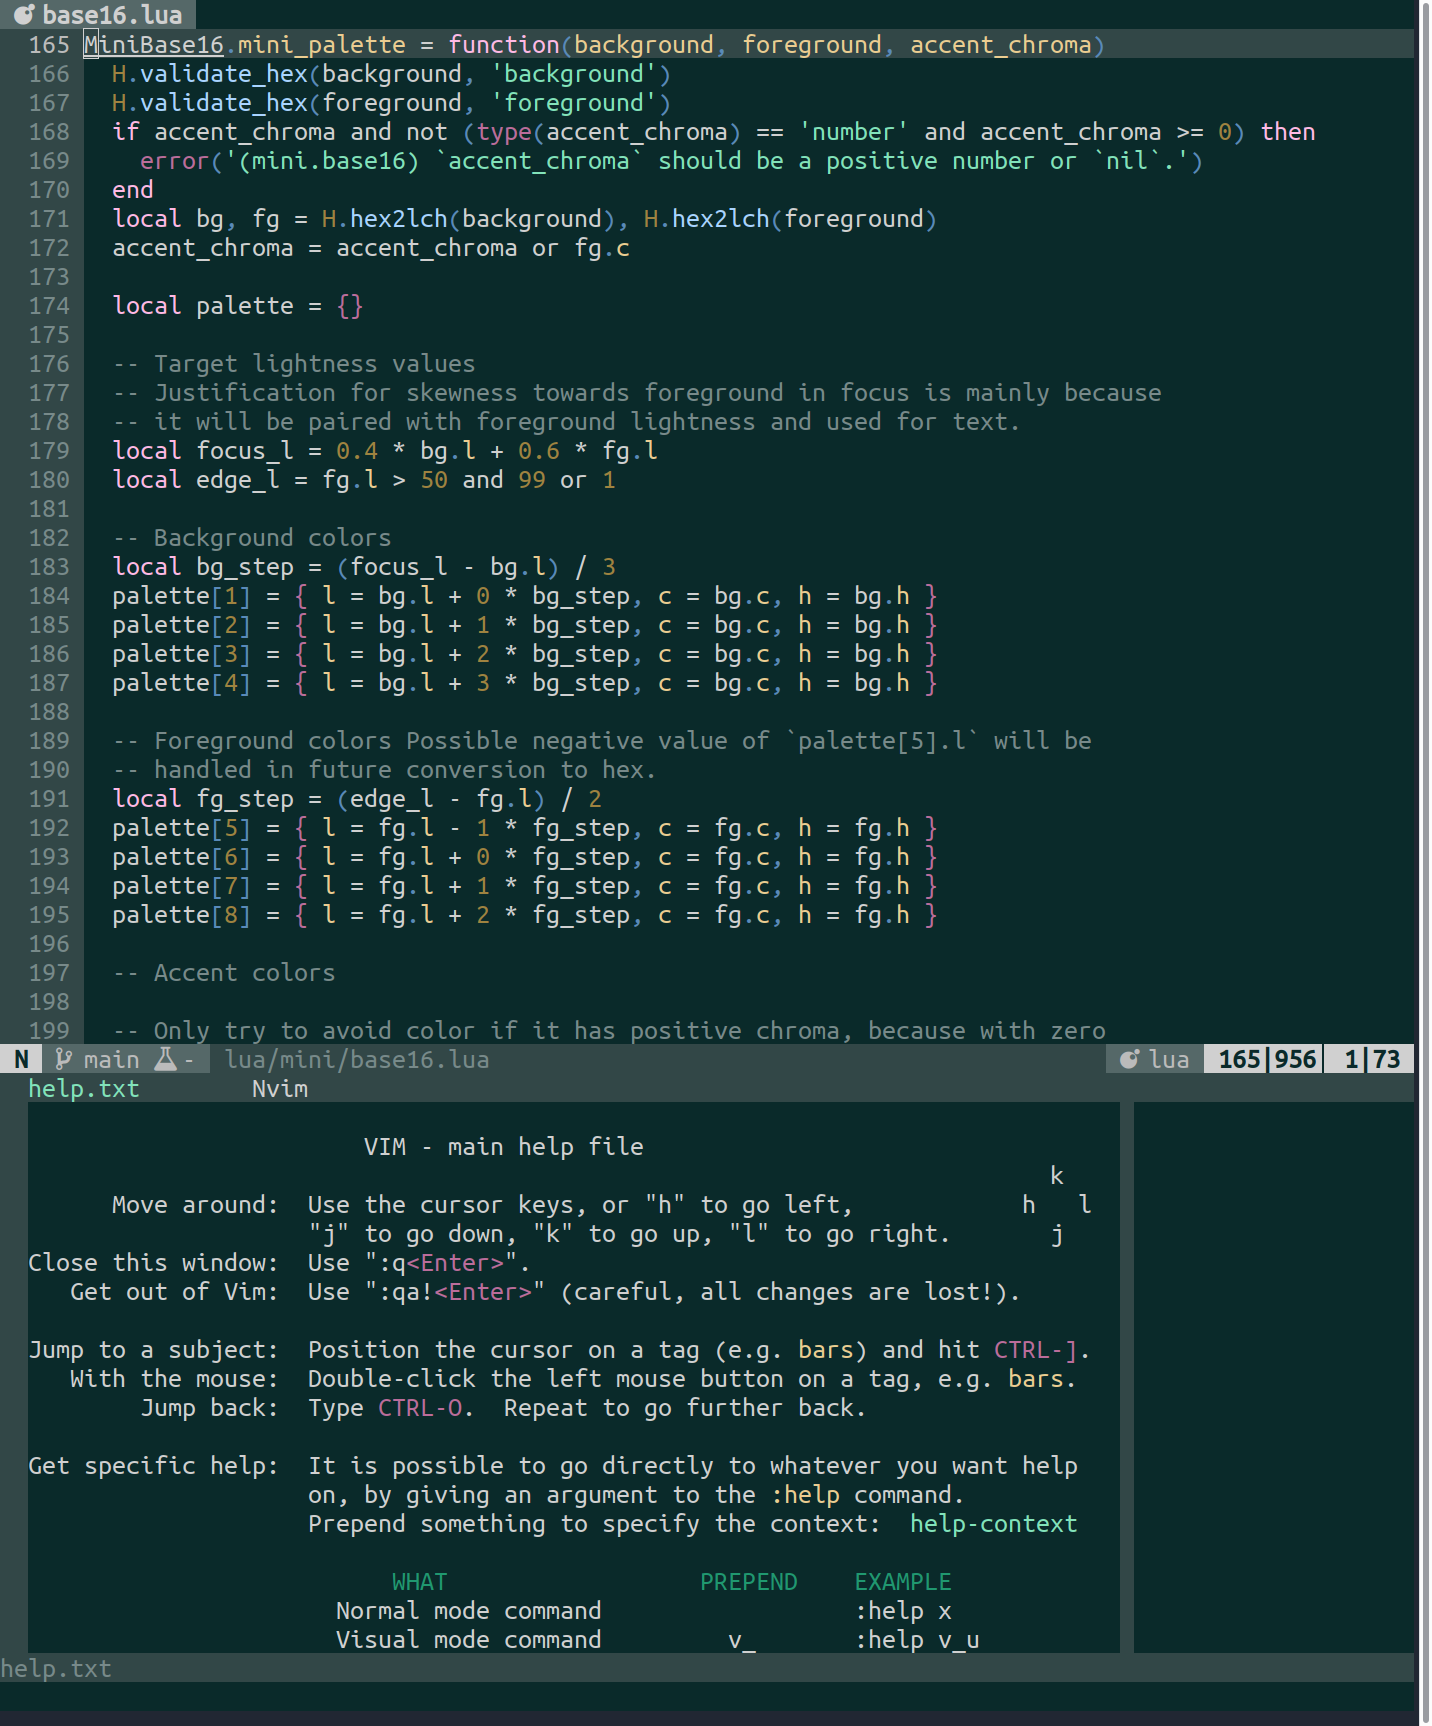1432x1726 pixels.
Task: Switch to the base16.lua tab
Action: [x=110, y=15]
